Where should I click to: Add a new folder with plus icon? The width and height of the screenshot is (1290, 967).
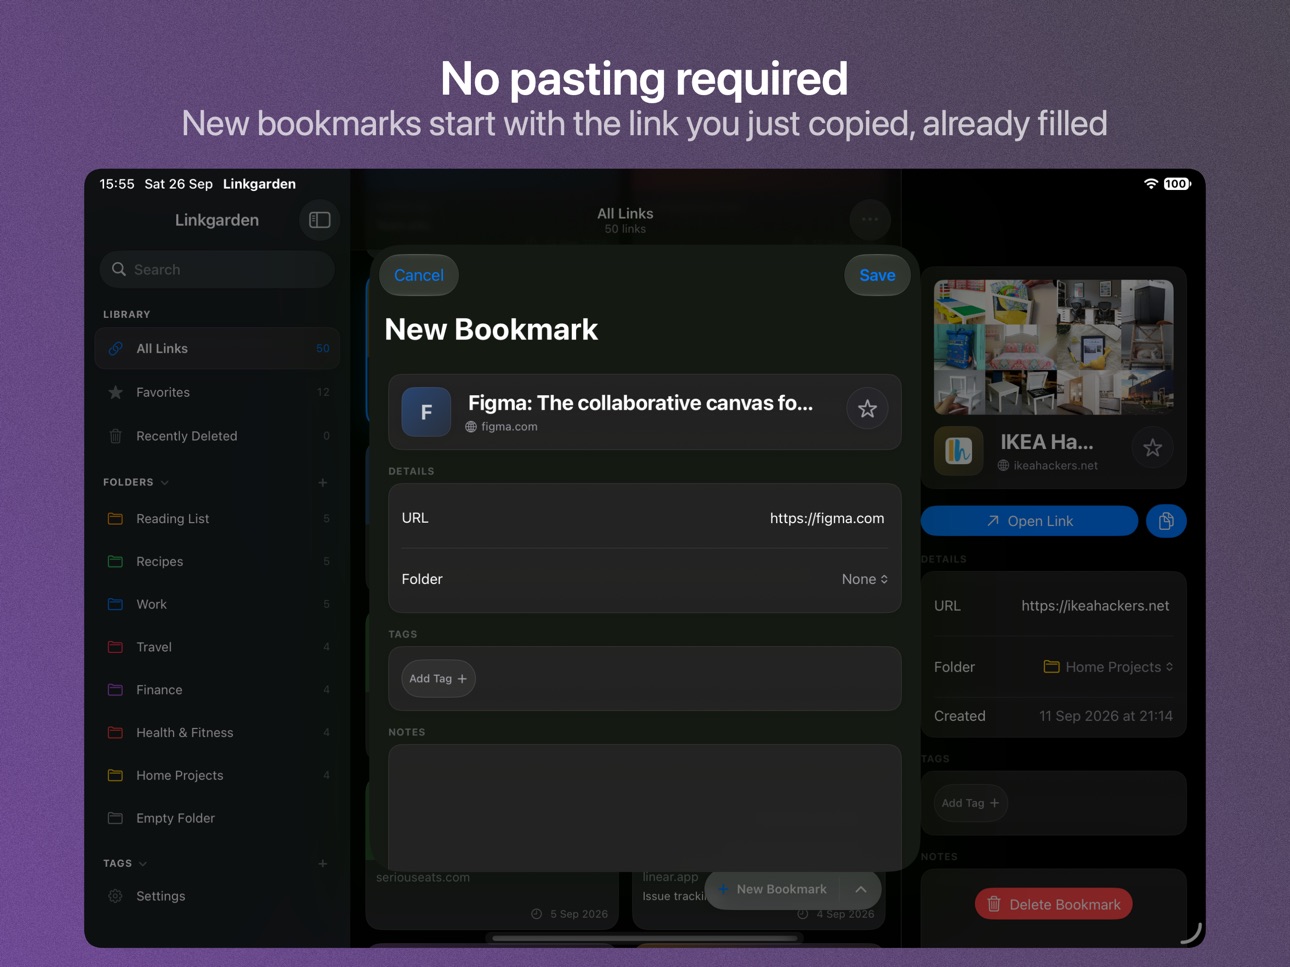click(323, 483)
